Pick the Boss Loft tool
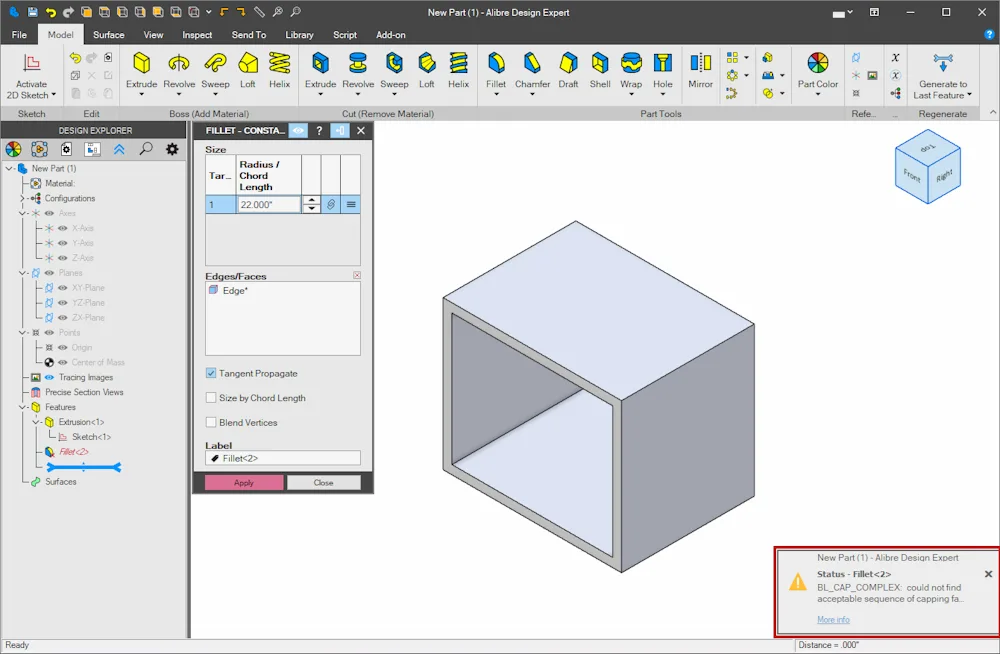The image size is (1000, 654). coord(247,70)
